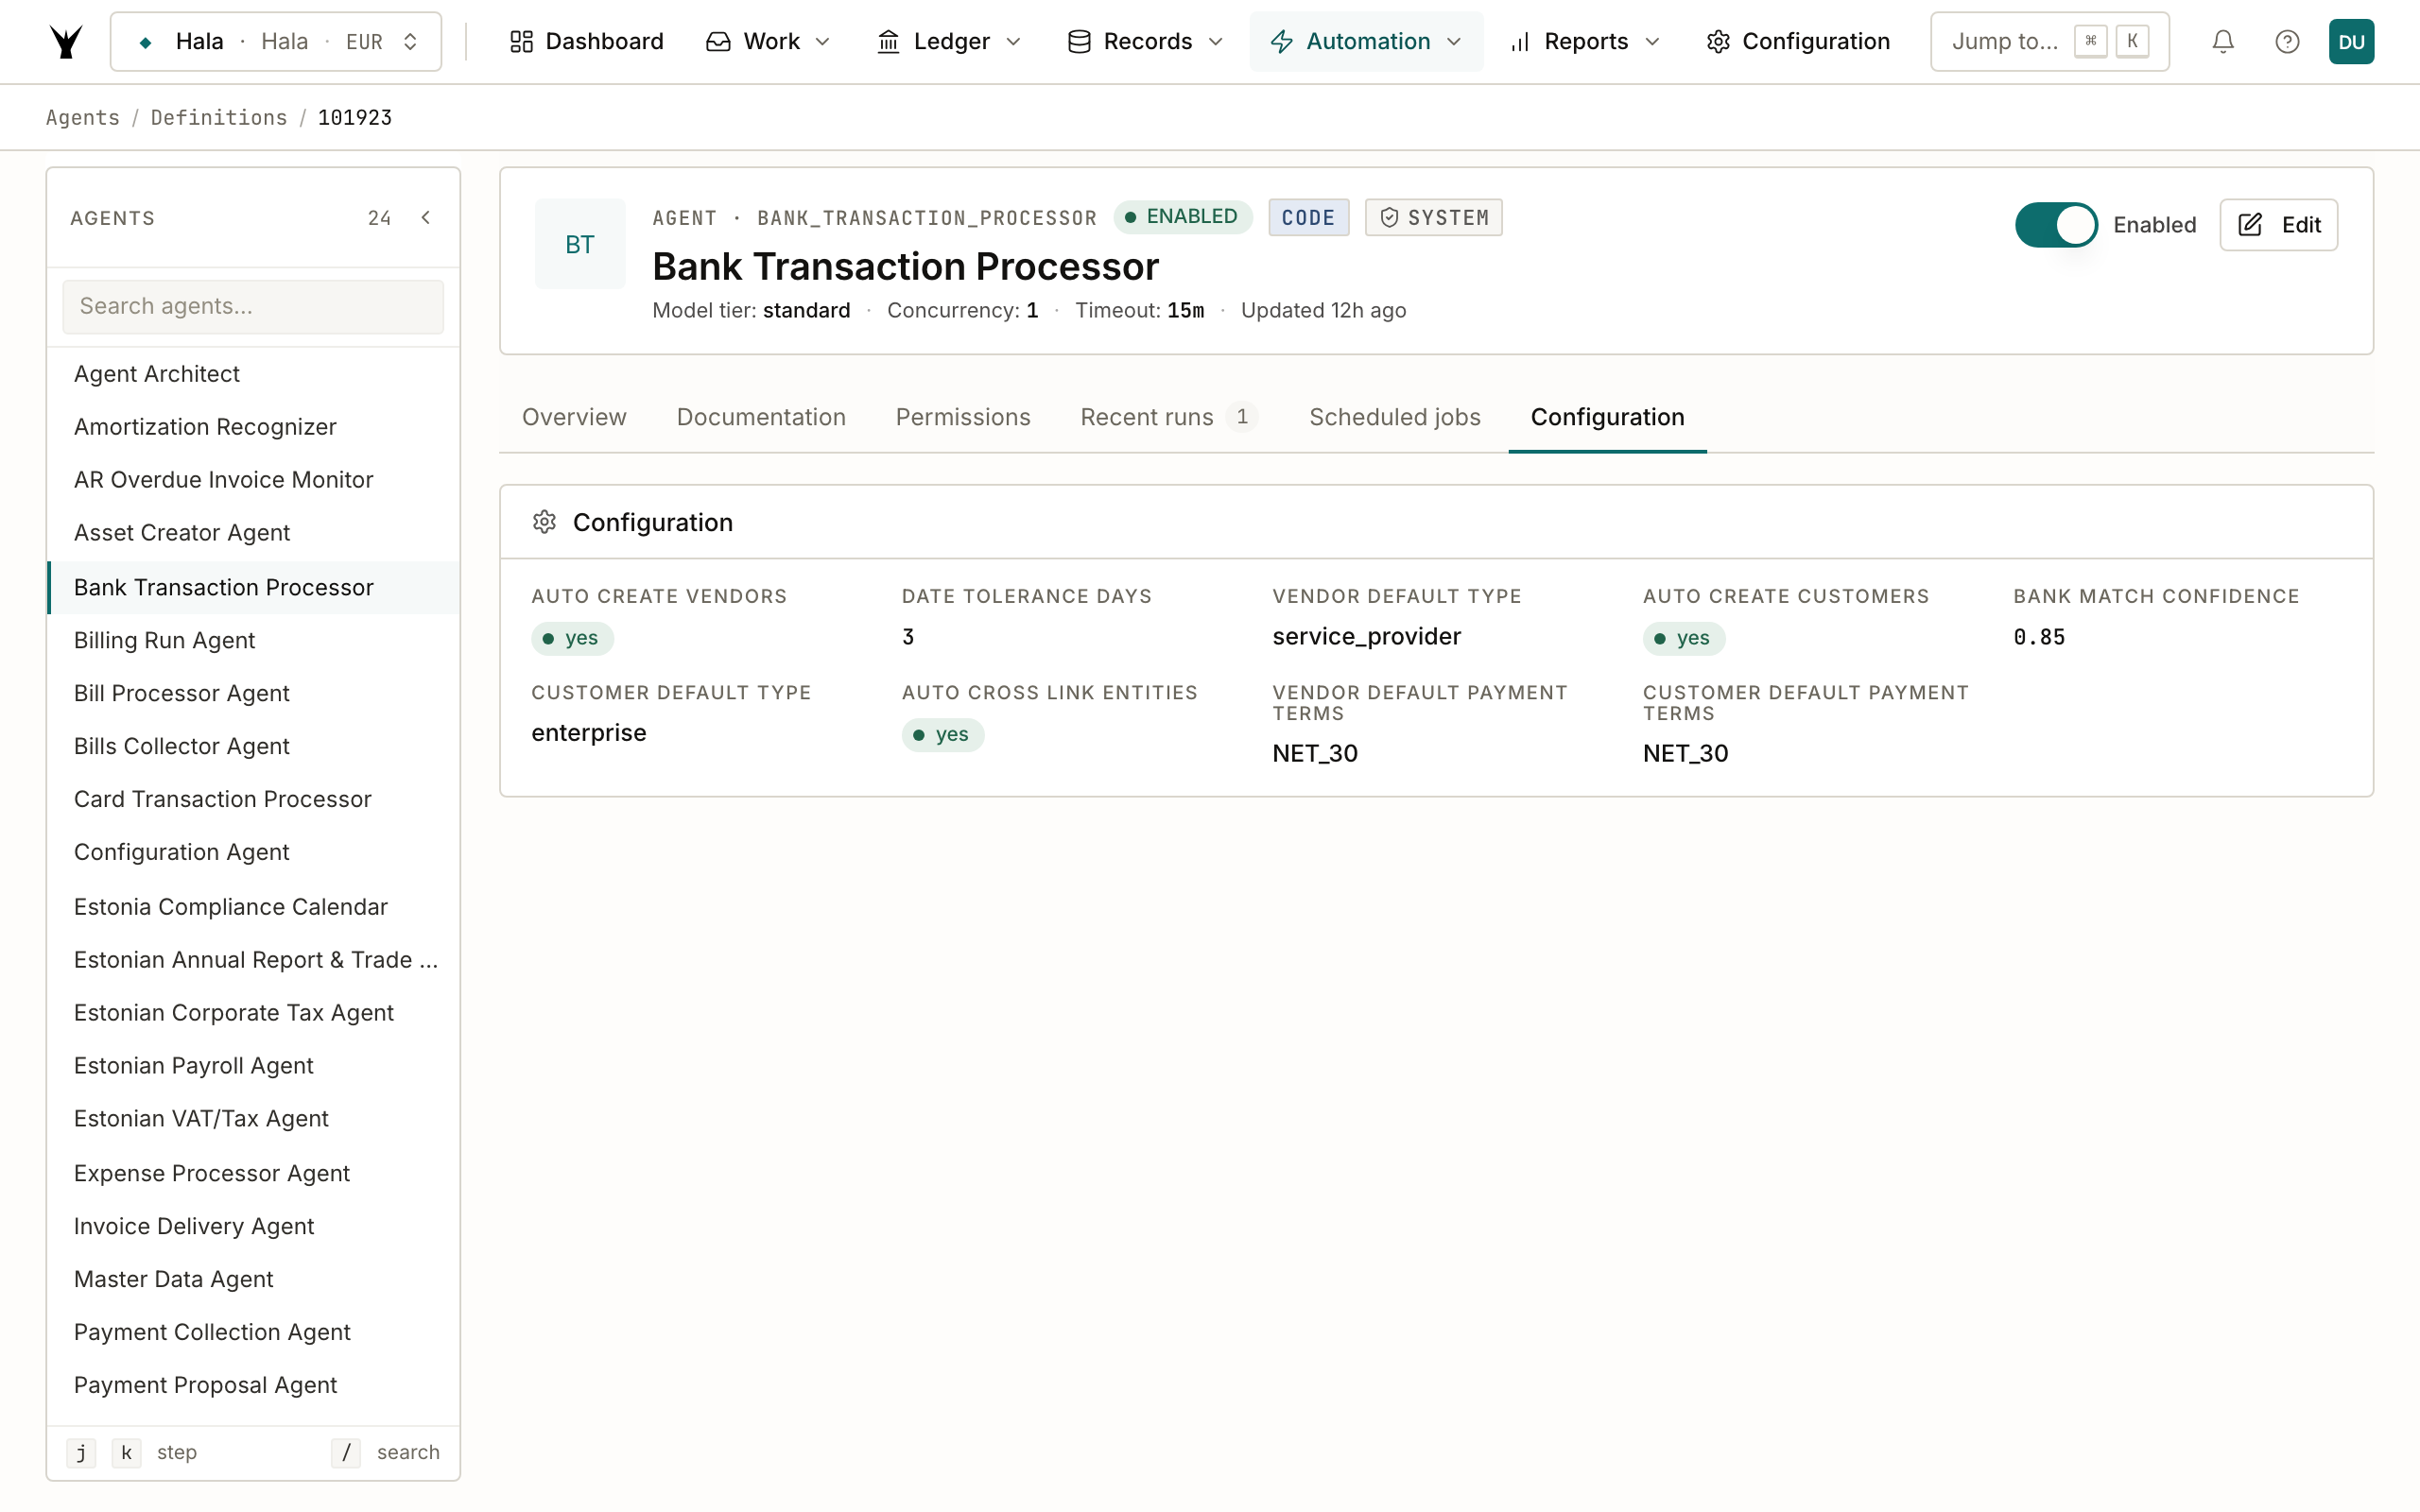Screen dimensions: 2420x1512
Task: Select Master Data Agent
Action: (x=253, y=1279)
